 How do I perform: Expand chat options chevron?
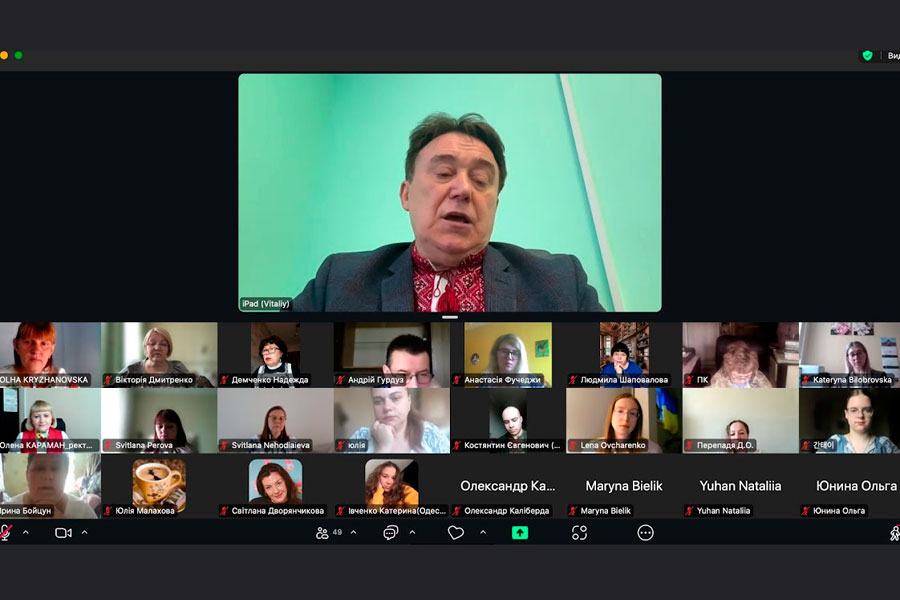(412, 533)
